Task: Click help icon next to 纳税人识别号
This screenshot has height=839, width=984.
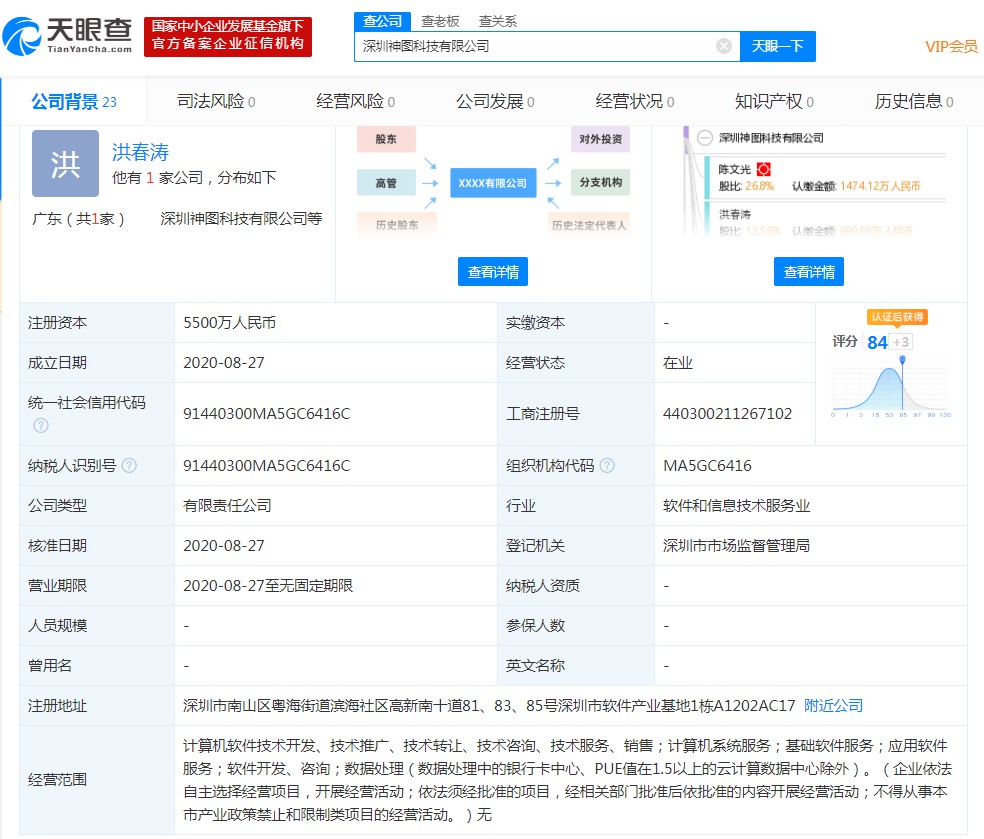Action: pos(129,466)
